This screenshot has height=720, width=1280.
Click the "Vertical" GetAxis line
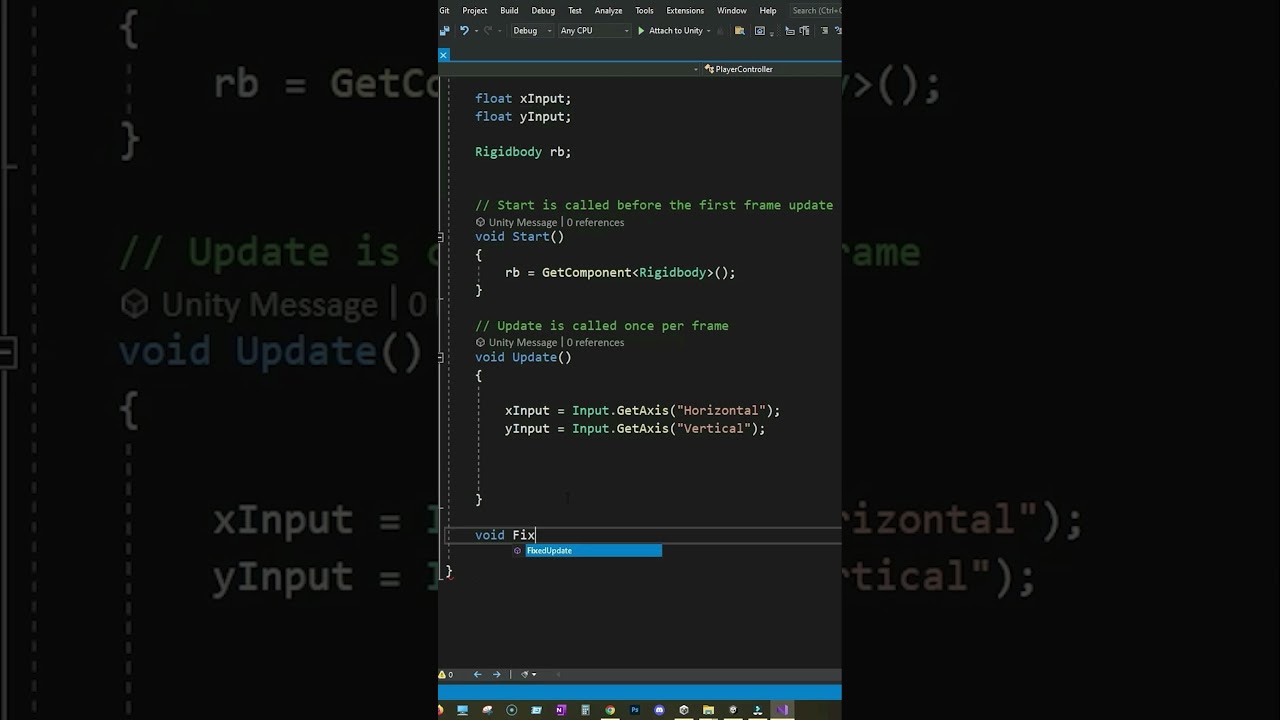click(x=635, y=429)
